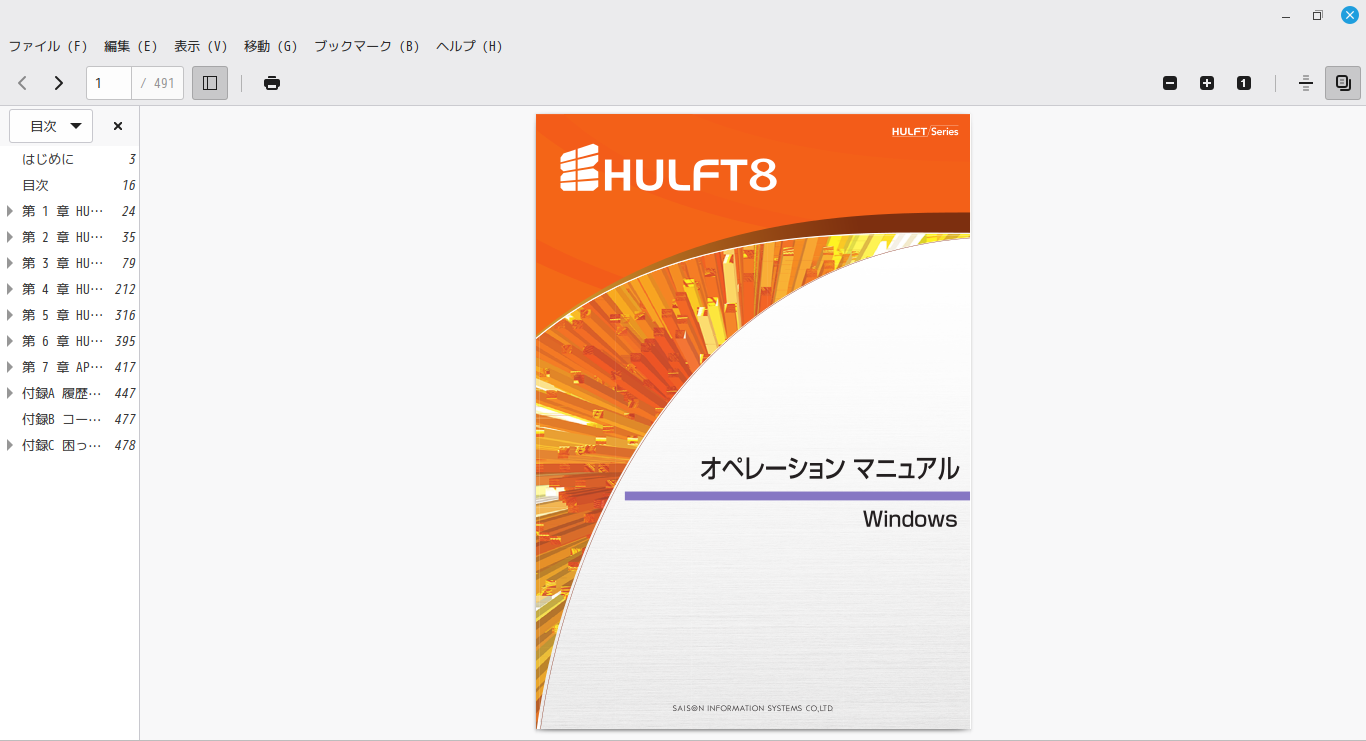The image size is (1366, 741).
Task: Close the viewer window
Action: (x=1350, y=15)
